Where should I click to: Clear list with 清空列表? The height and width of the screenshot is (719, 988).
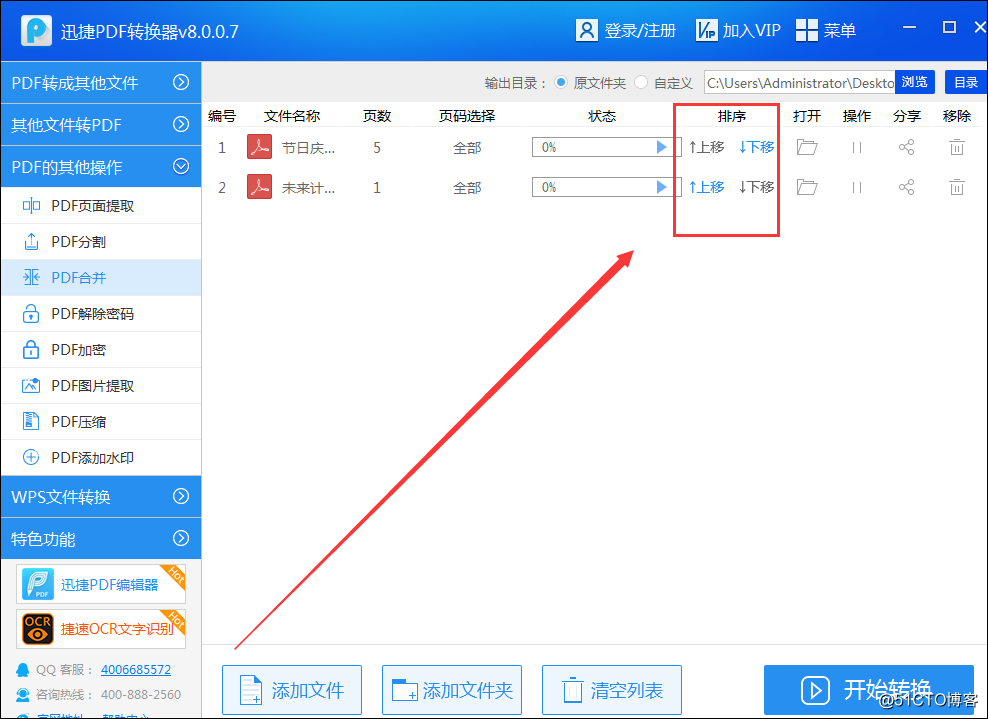612,690
